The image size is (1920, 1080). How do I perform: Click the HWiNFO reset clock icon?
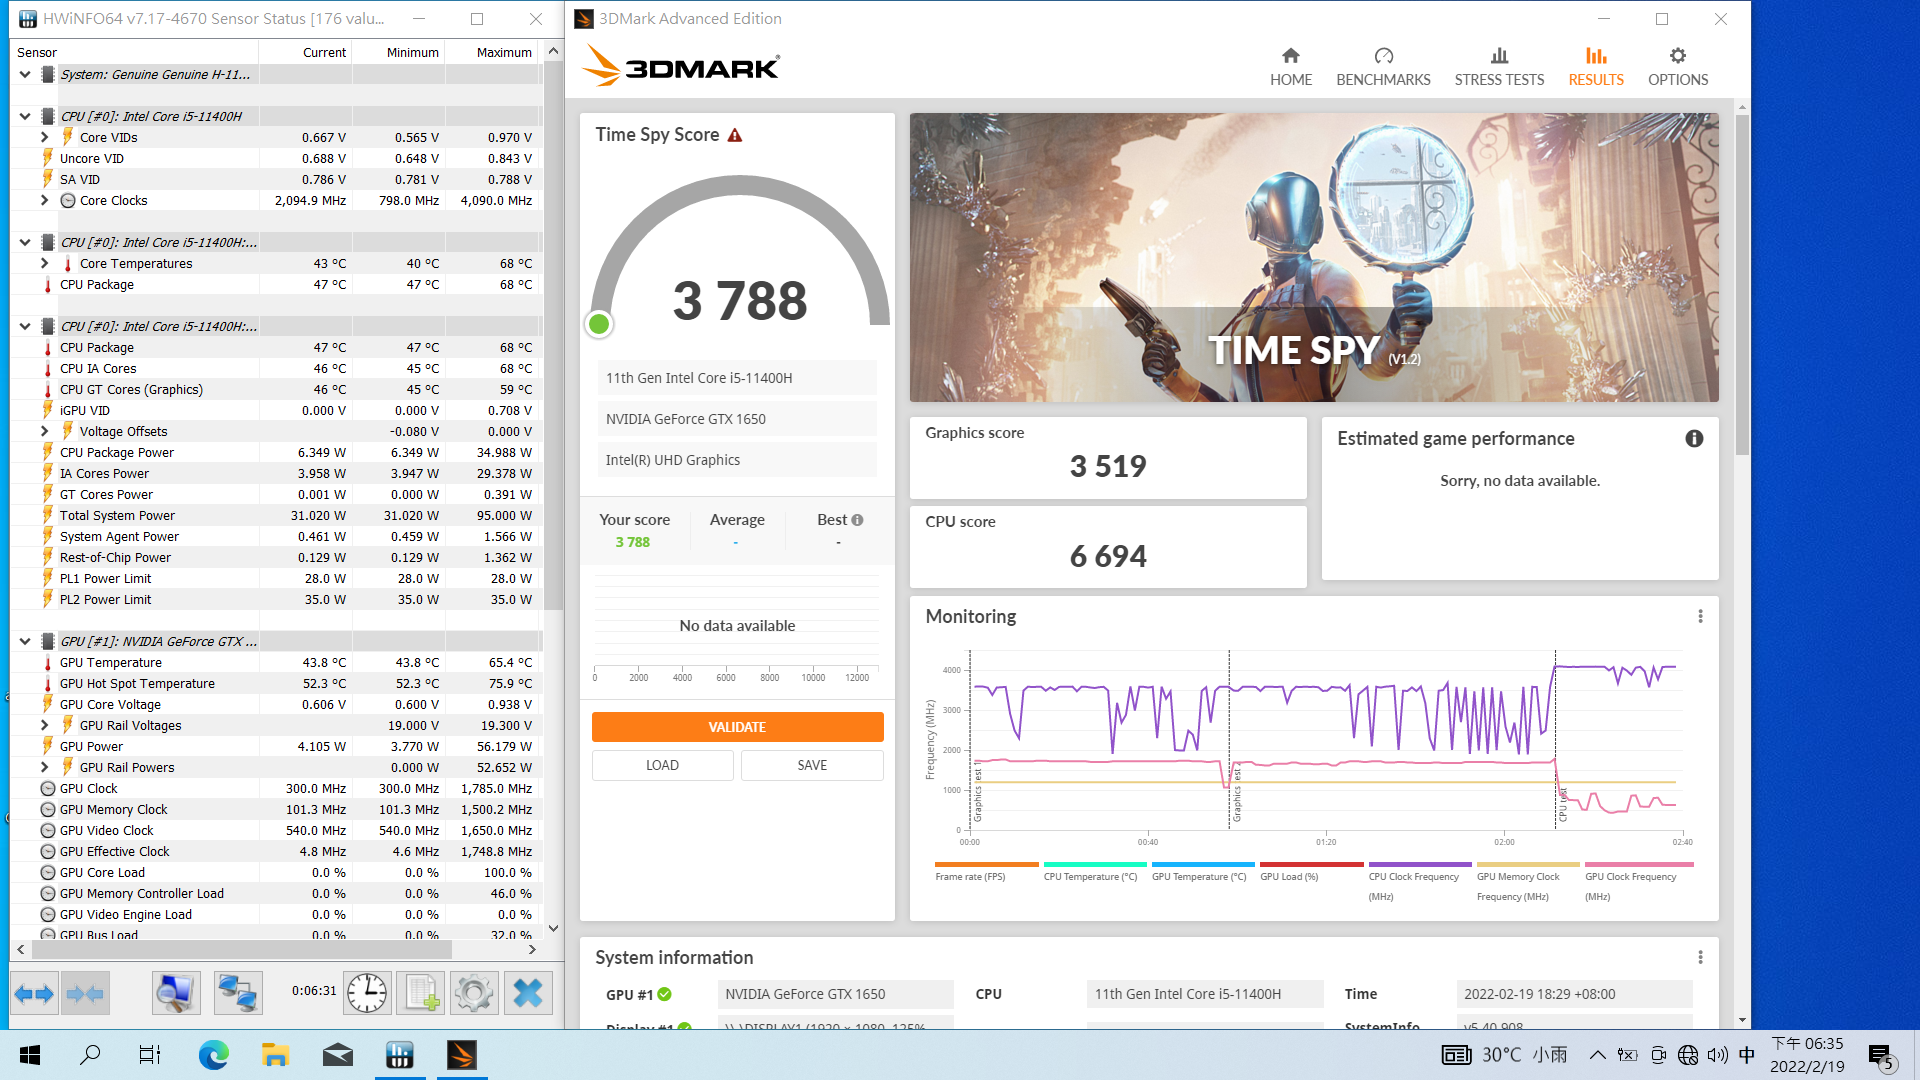point(367,993)
